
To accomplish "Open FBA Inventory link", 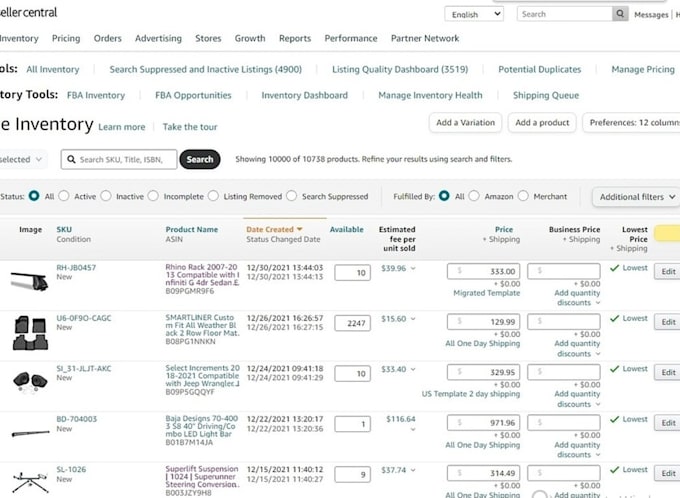I will (x=96, y=95).
